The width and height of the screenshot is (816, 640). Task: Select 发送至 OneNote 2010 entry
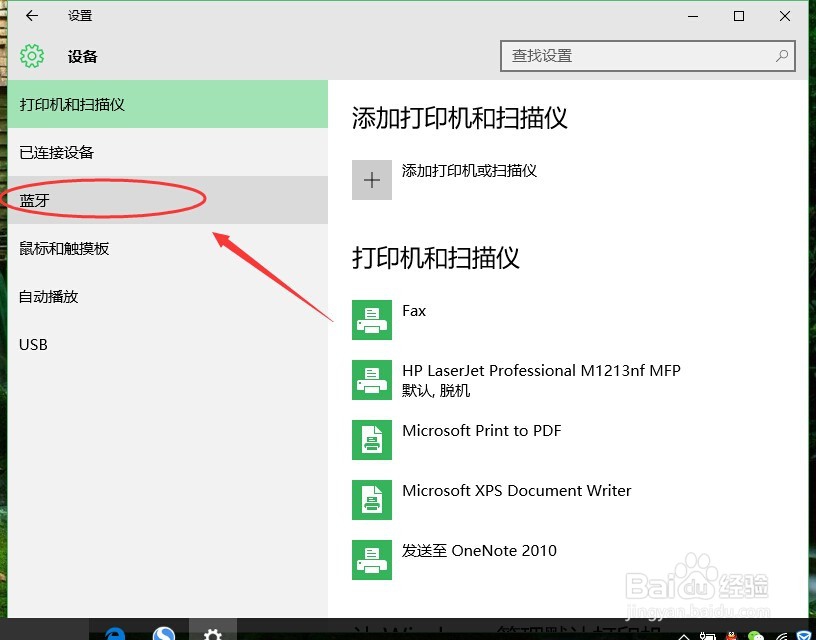click(x=479, y=551)
